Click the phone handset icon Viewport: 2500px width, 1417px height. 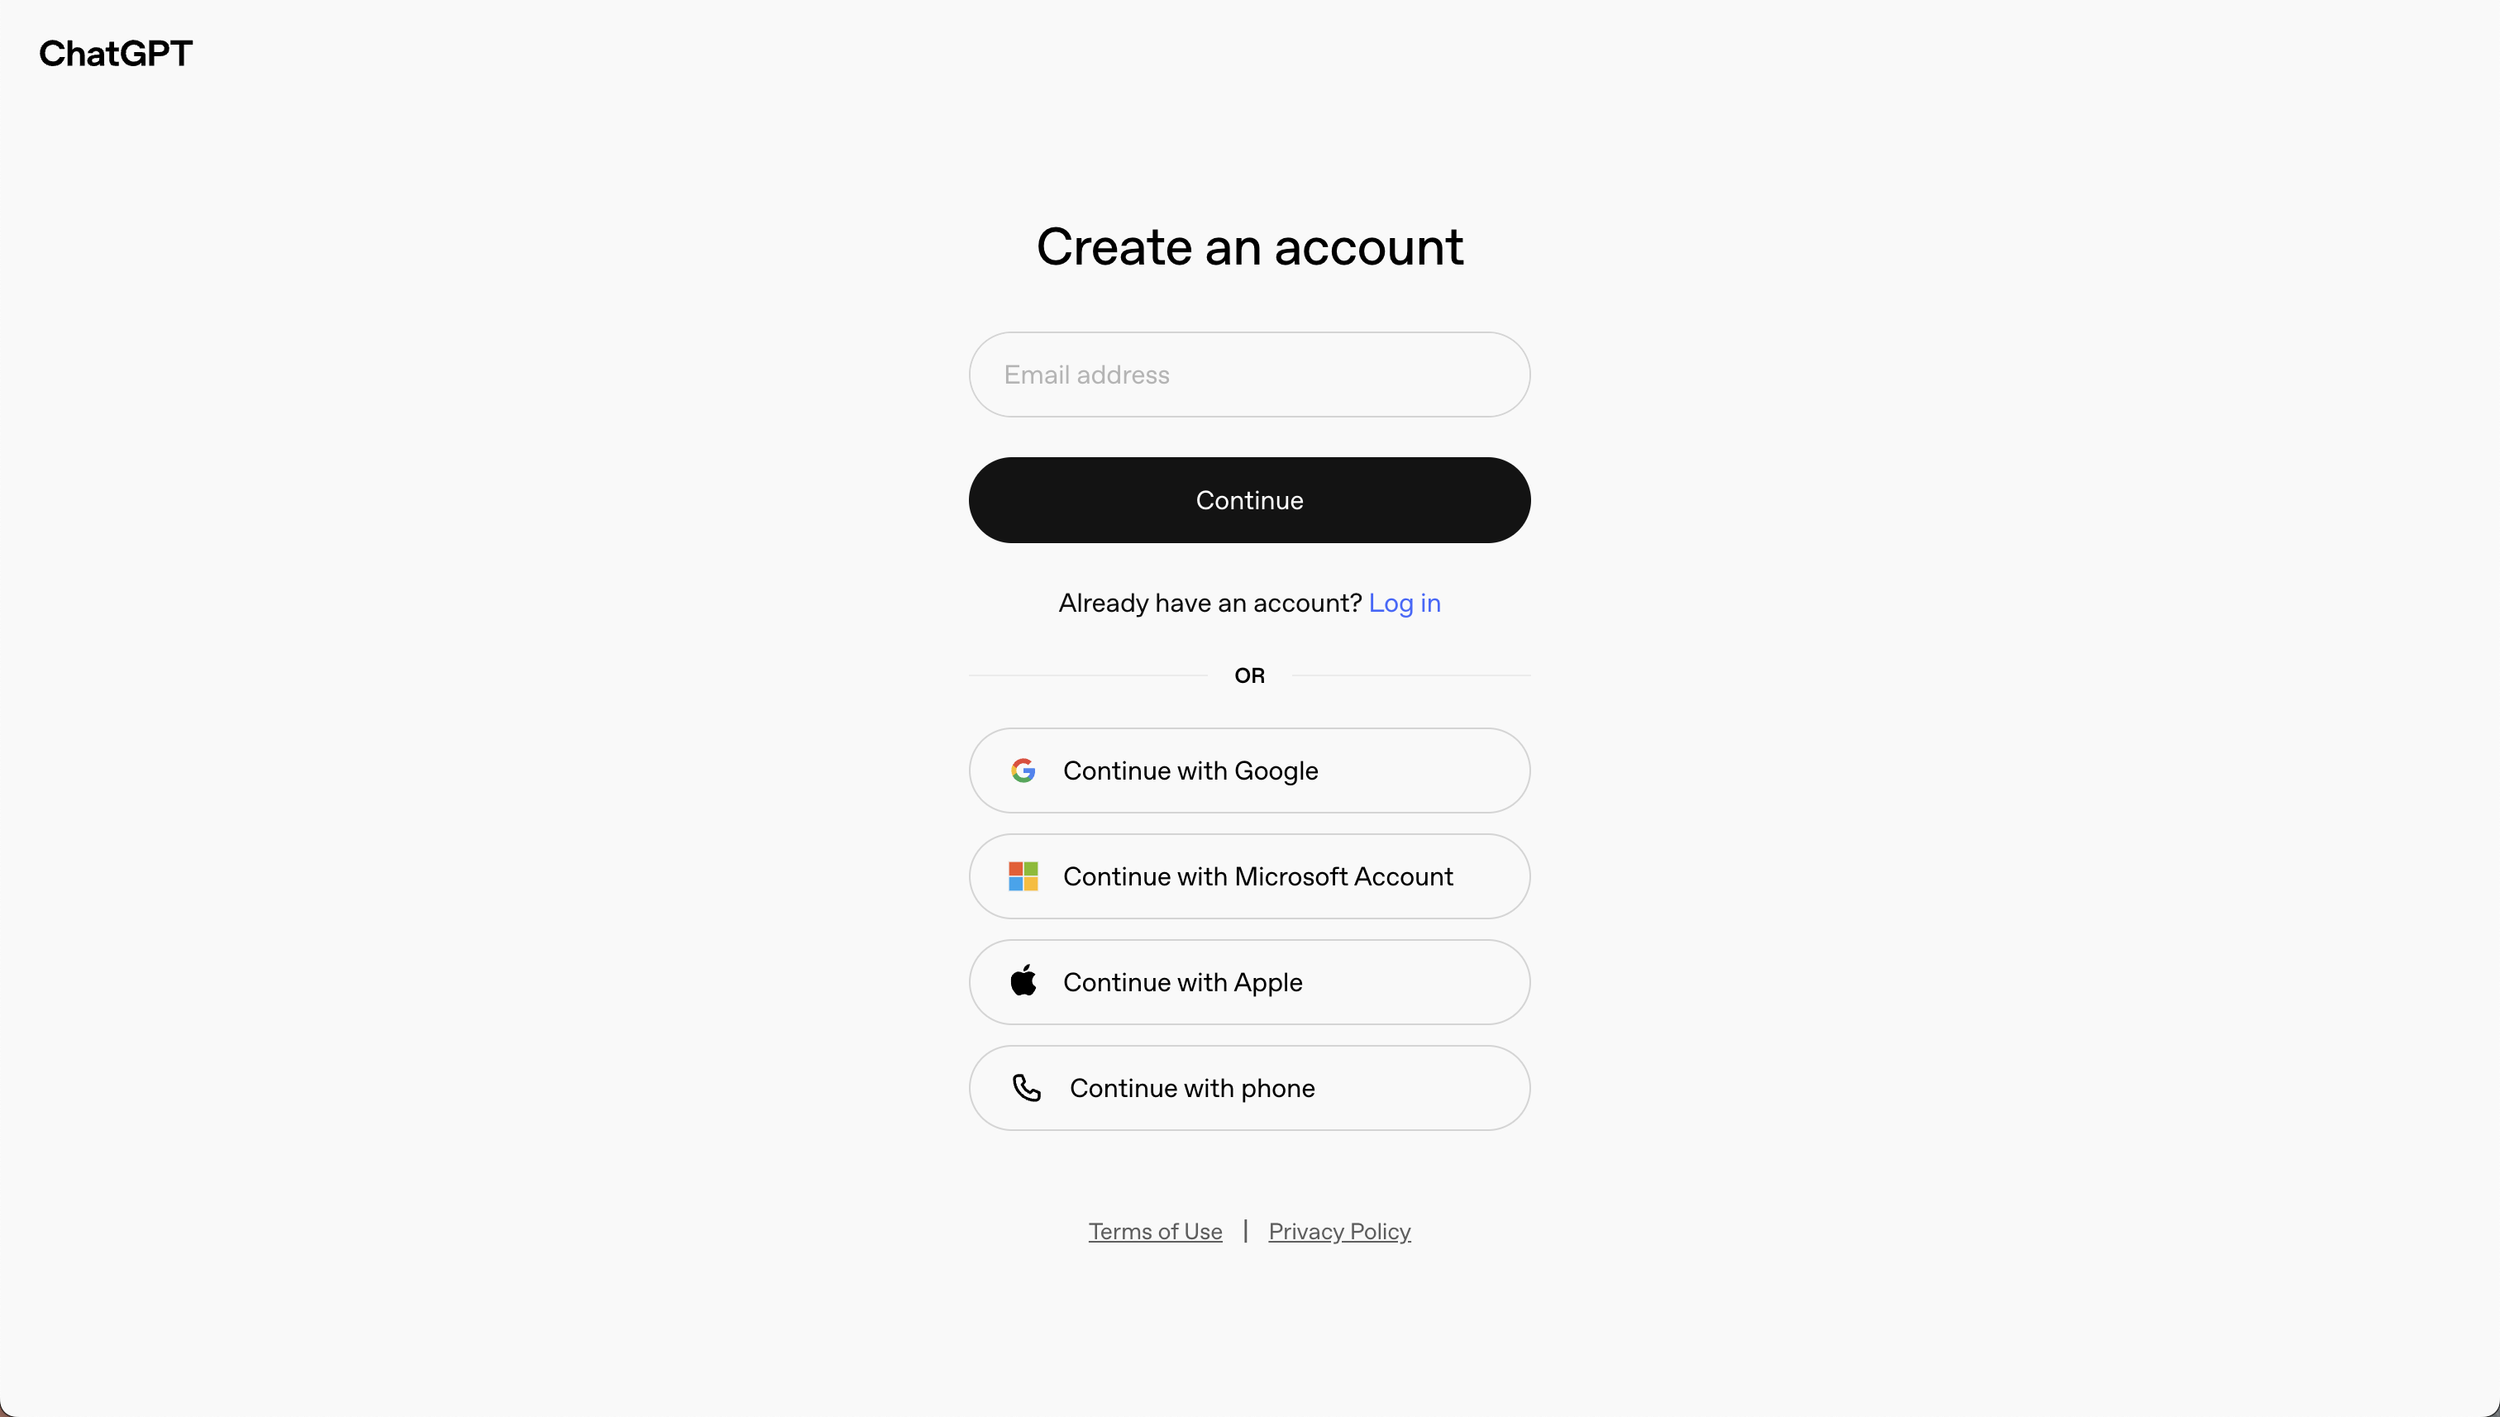[1027, 1088]
